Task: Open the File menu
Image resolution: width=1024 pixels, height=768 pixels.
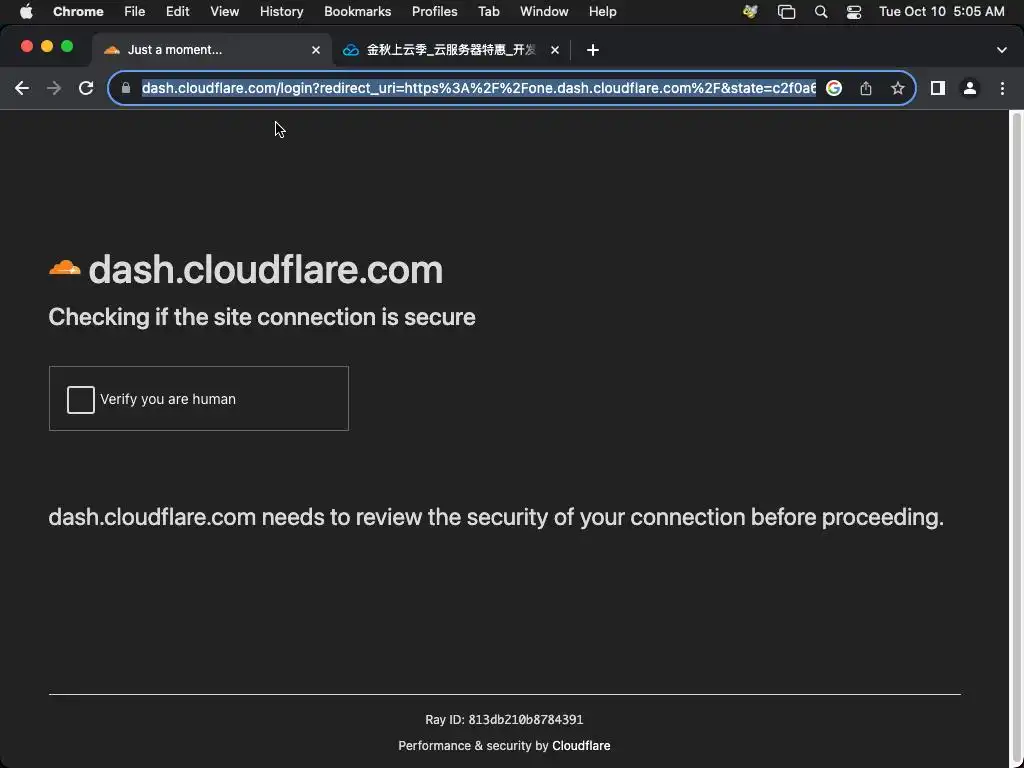Action: [135, 12]
